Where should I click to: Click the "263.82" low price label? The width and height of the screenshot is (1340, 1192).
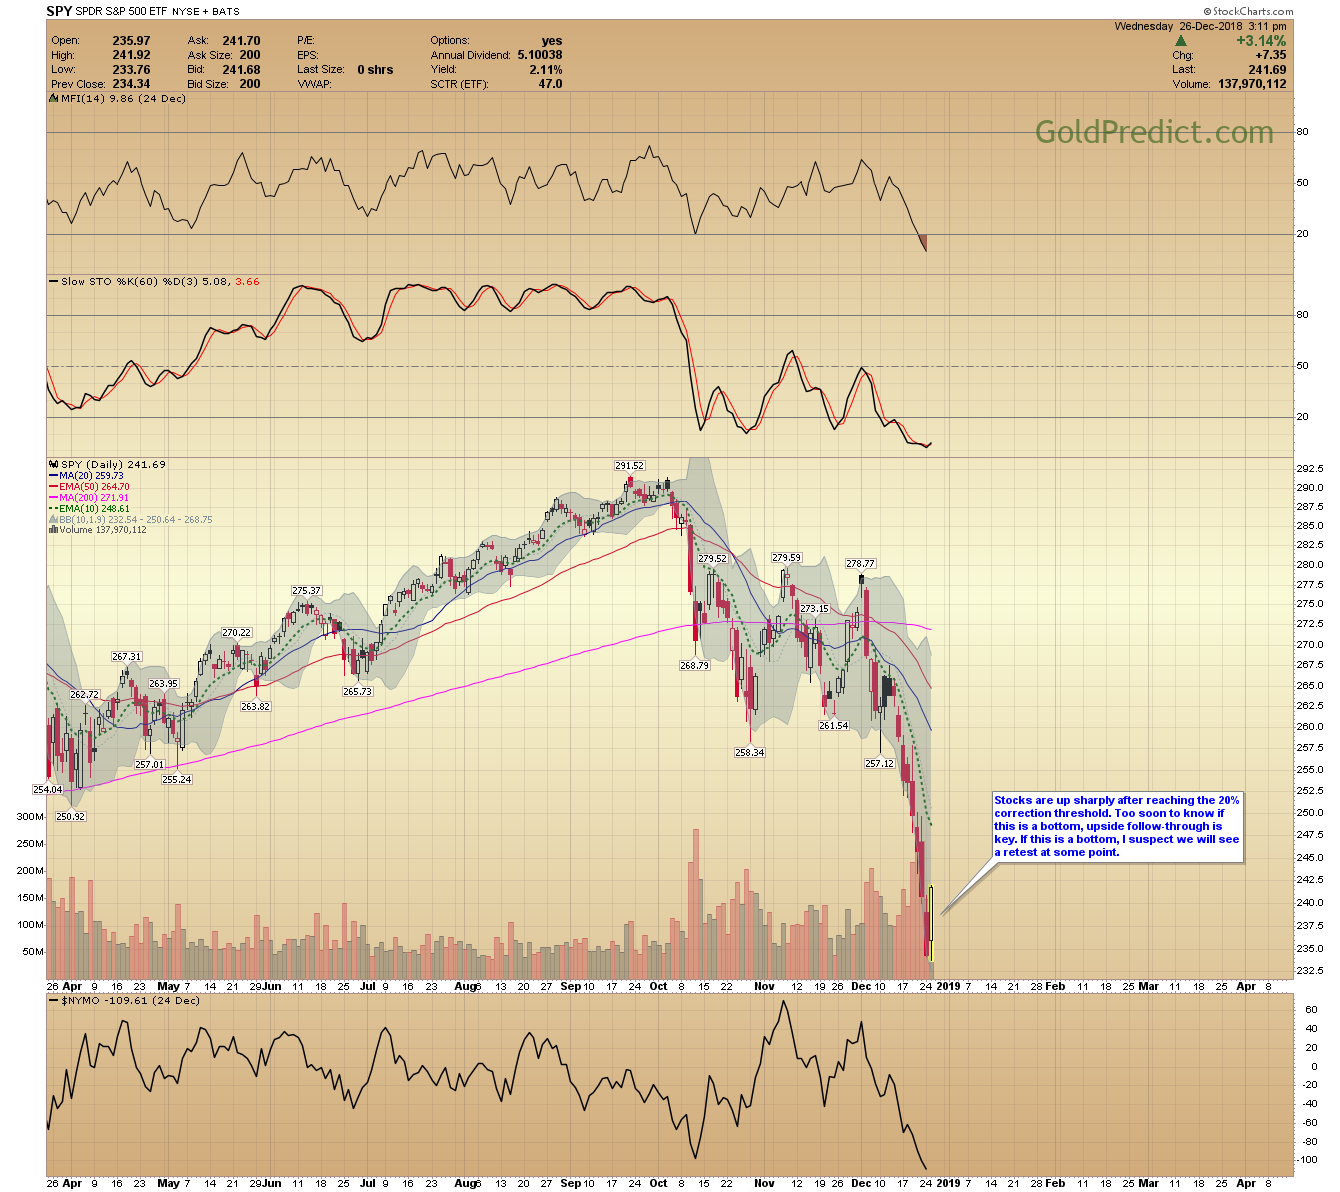[256, 706]
